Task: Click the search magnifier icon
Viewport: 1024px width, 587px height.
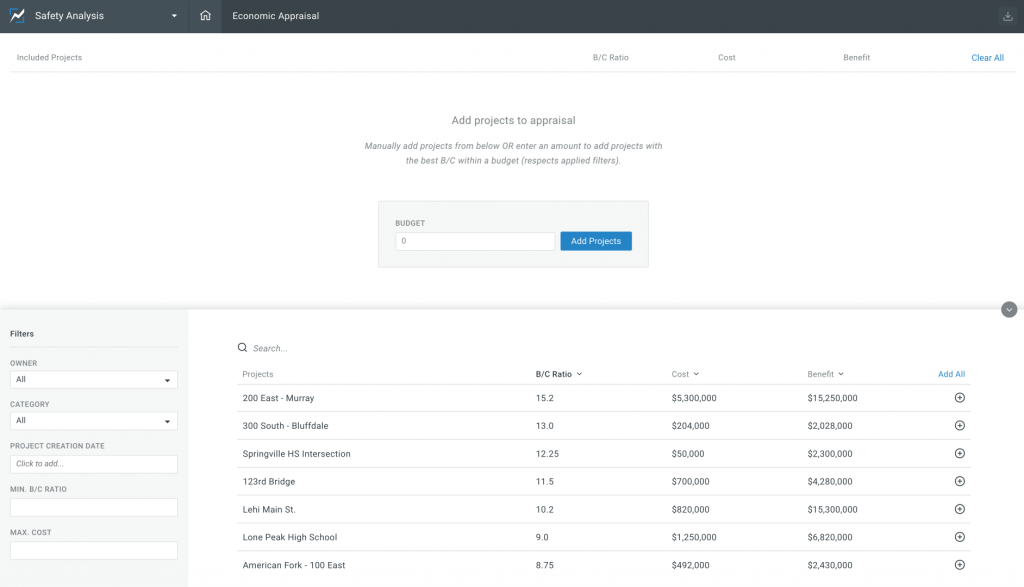Action: 242,348
